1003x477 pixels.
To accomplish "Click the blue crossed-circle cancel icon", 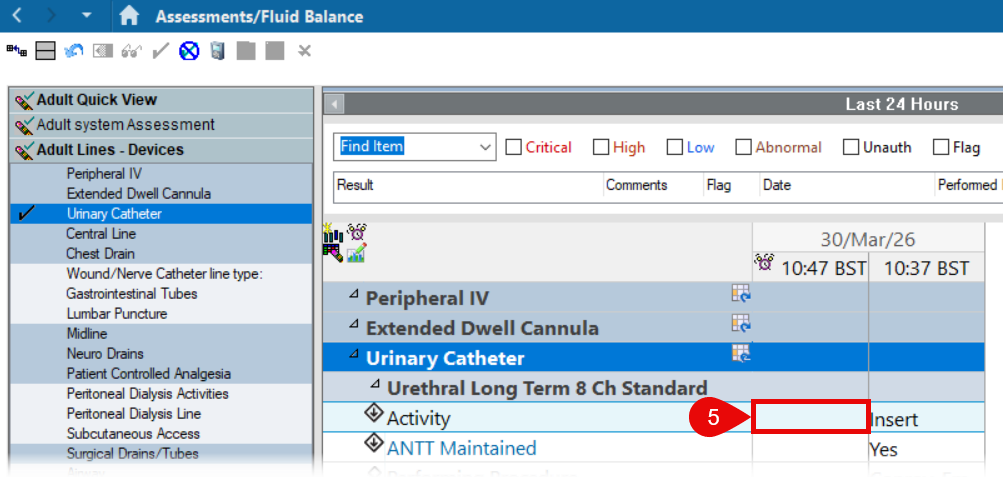I will [x=189, y=50].
